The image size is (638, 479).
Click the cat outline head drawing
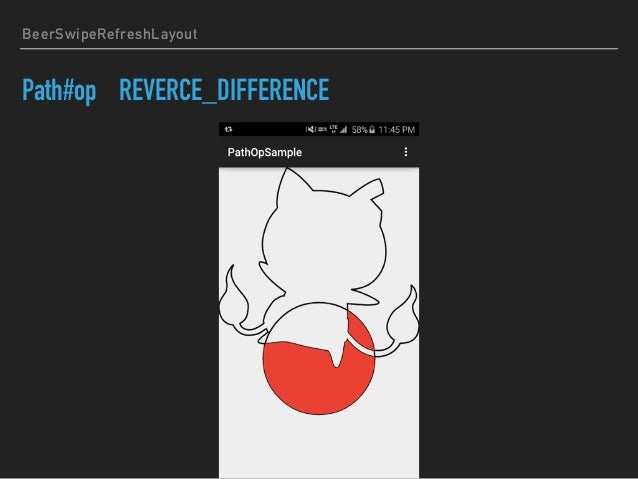[x=322, y=232]
